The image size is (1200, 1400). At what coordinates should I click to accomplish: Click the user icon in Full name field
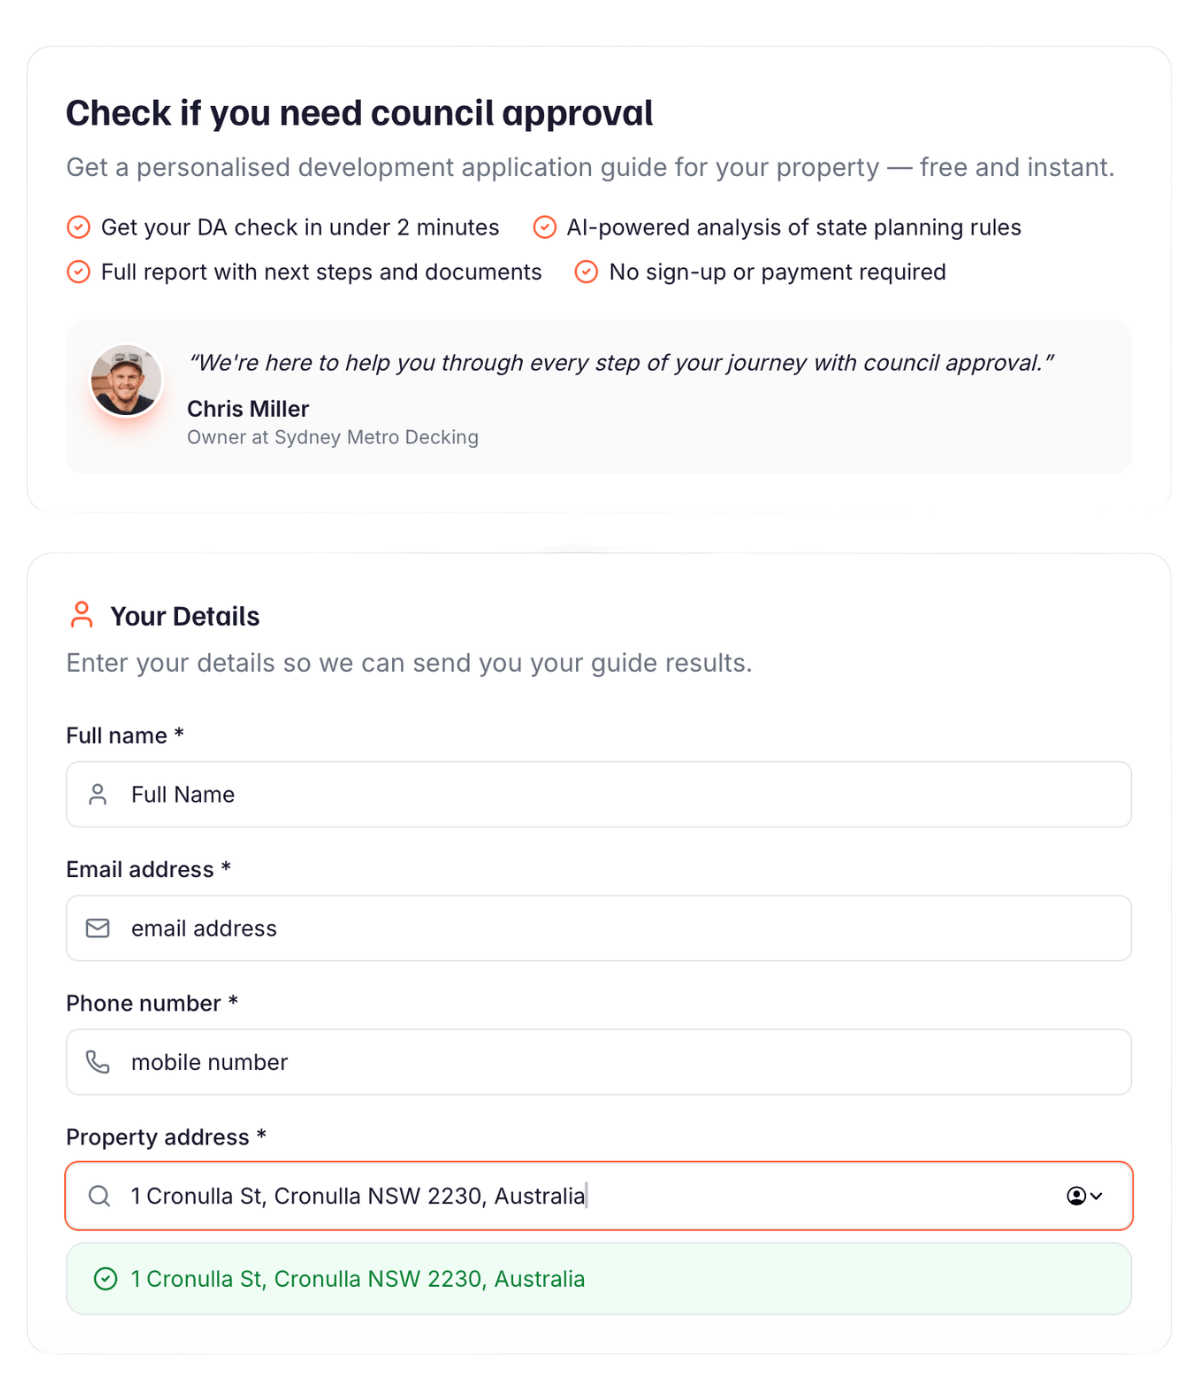[98, 795]
